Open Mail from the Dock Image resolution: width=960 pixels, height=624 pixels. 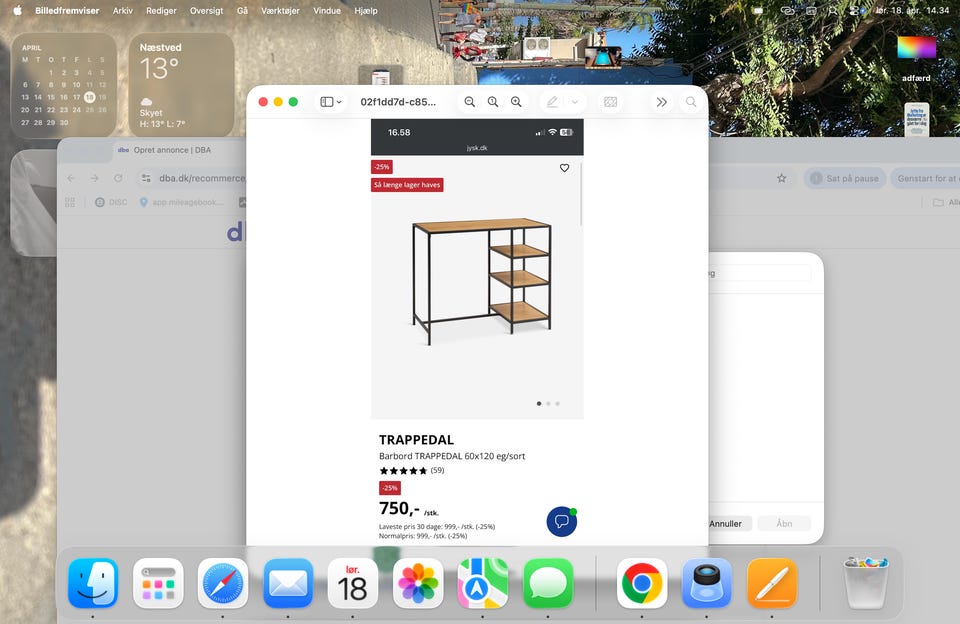point(288,583)
